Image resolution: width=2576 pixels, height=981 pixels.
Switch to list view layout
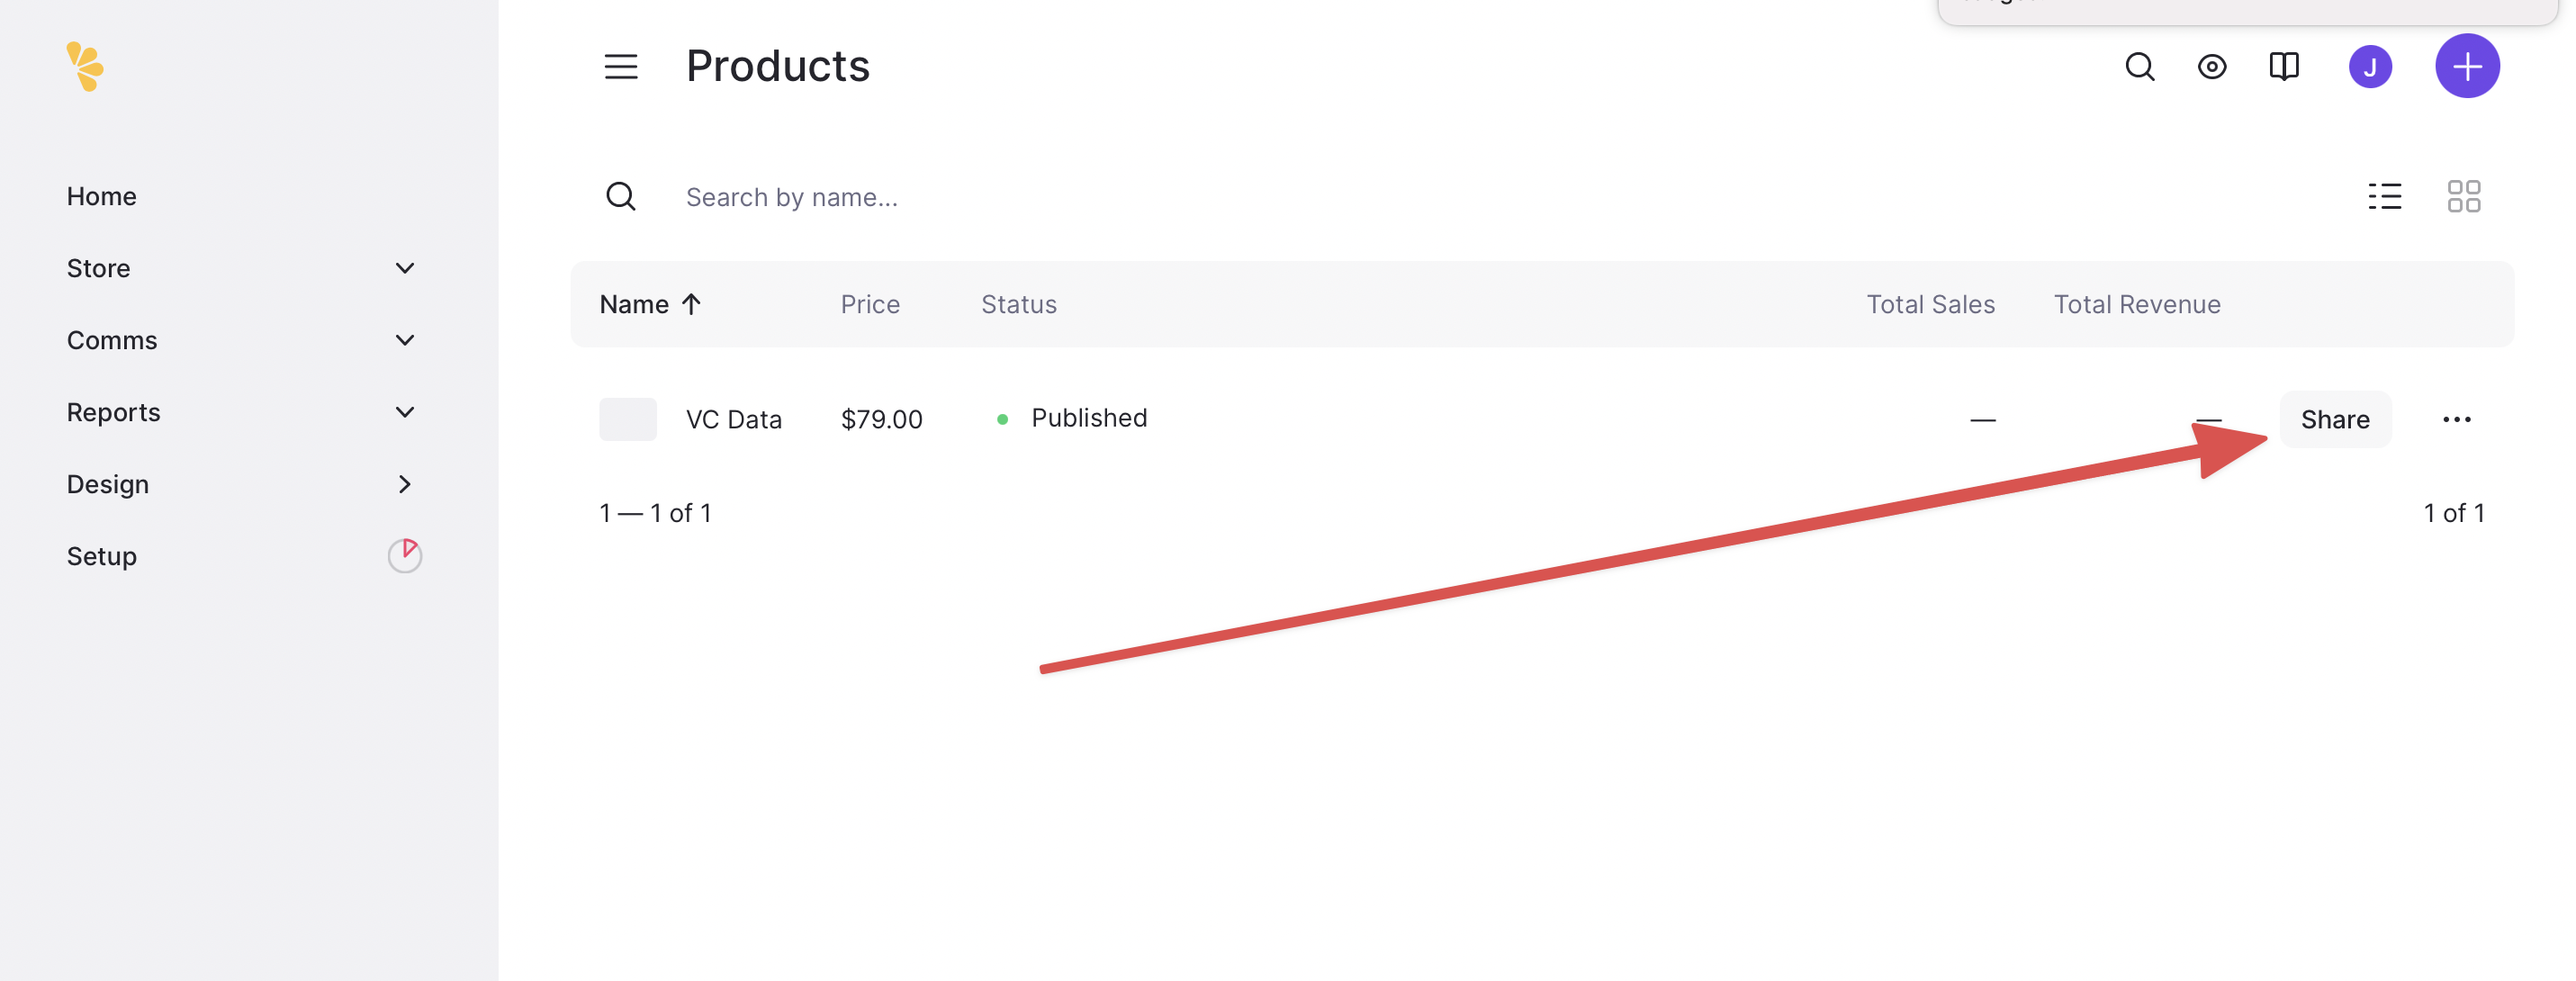click(x=2384, y=196)
